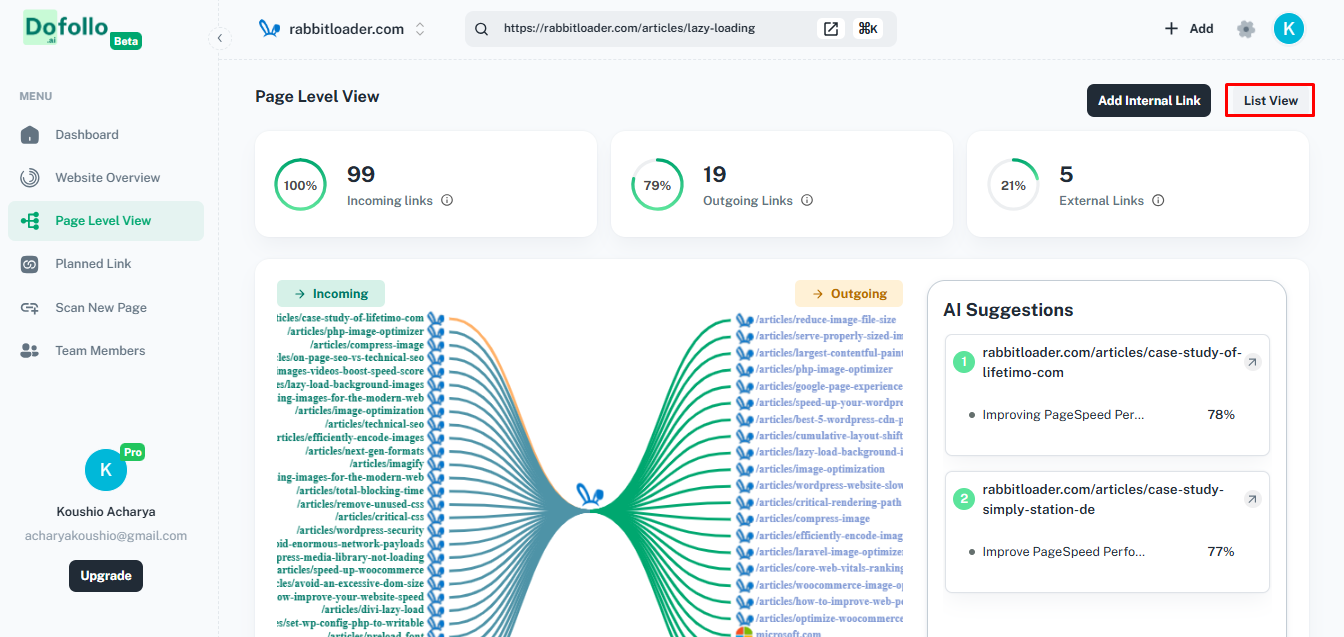Switch to List View

tap(1270, 100)
